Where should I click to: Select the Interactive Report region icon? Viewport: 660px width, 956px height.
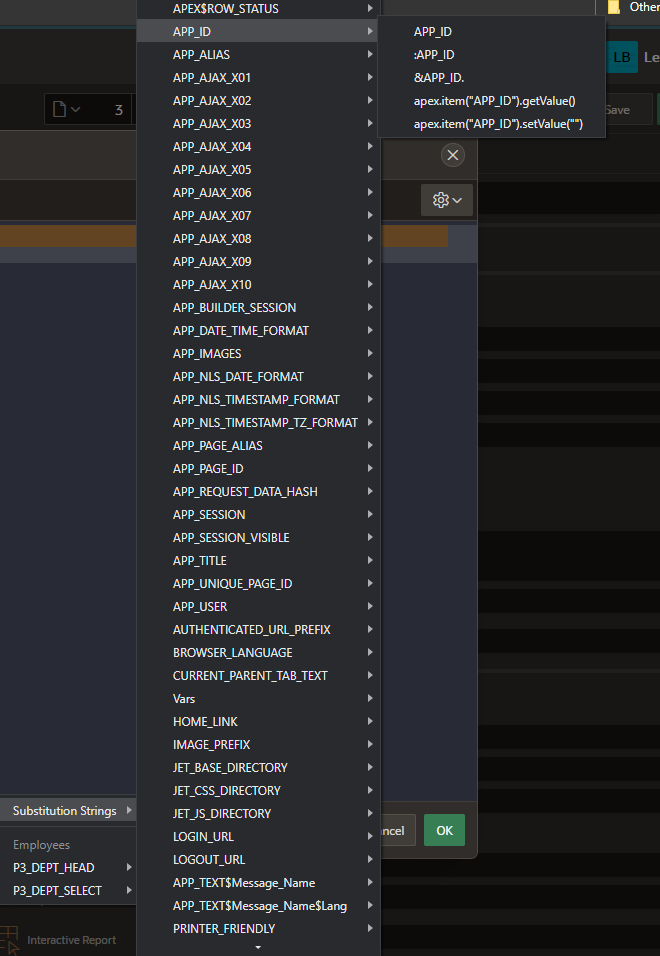pos(10,940)
